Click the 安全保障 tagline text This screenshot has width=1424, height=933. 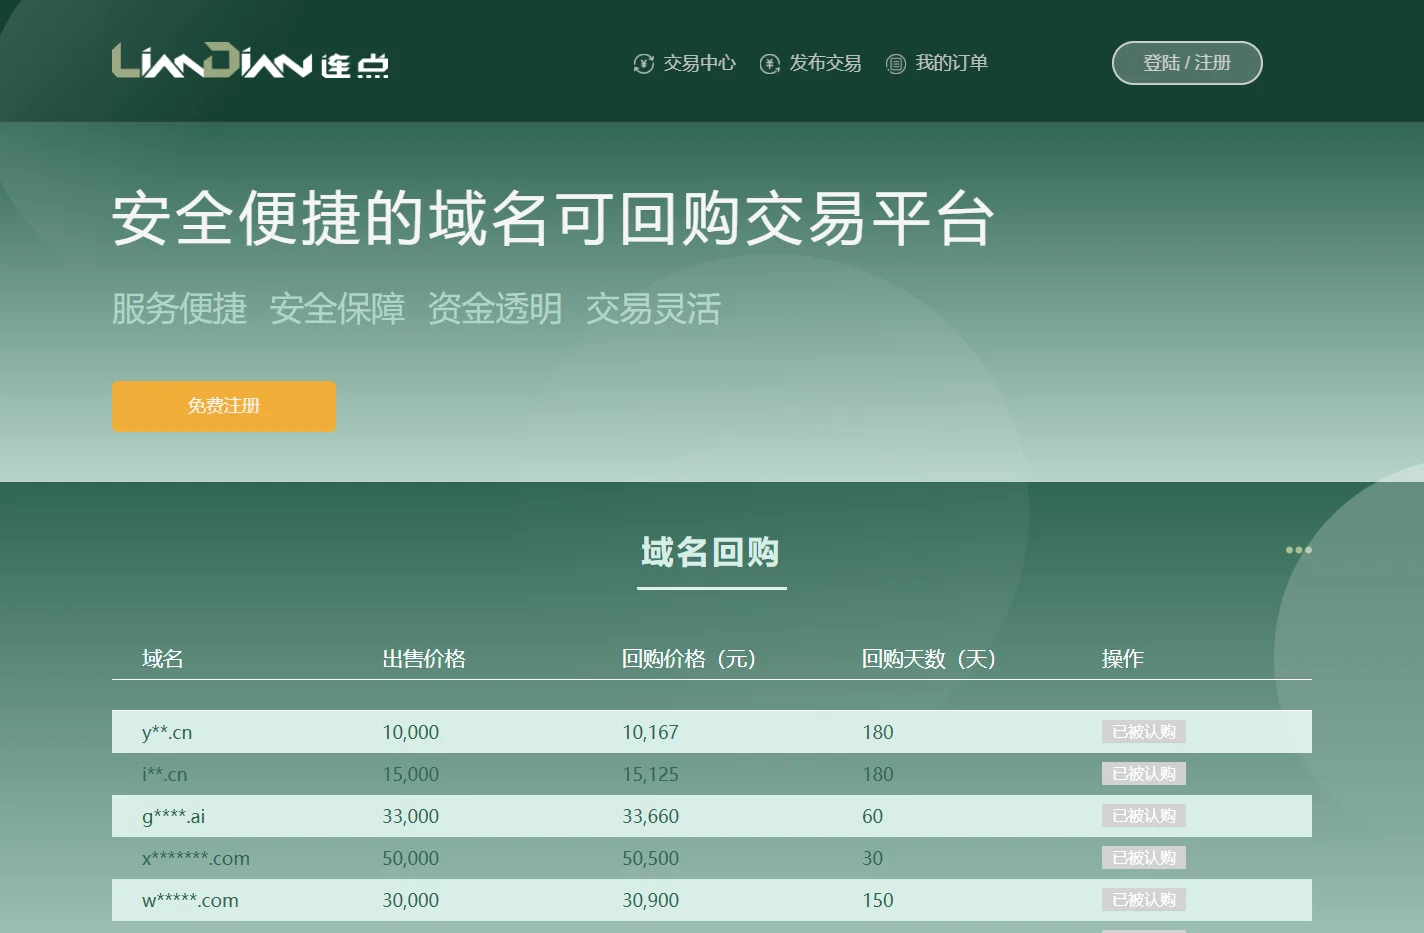[337, 309]
